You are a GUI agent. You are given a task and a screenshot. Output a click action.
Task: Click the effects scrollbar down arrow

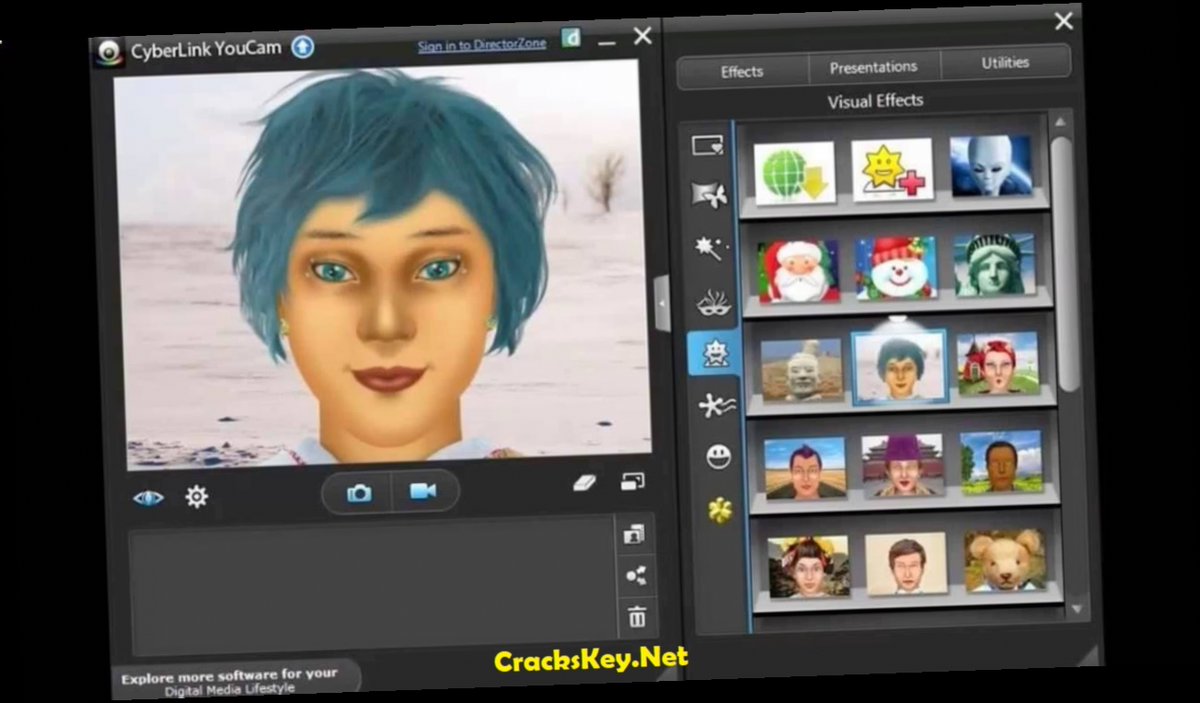tap(1076, 608)
